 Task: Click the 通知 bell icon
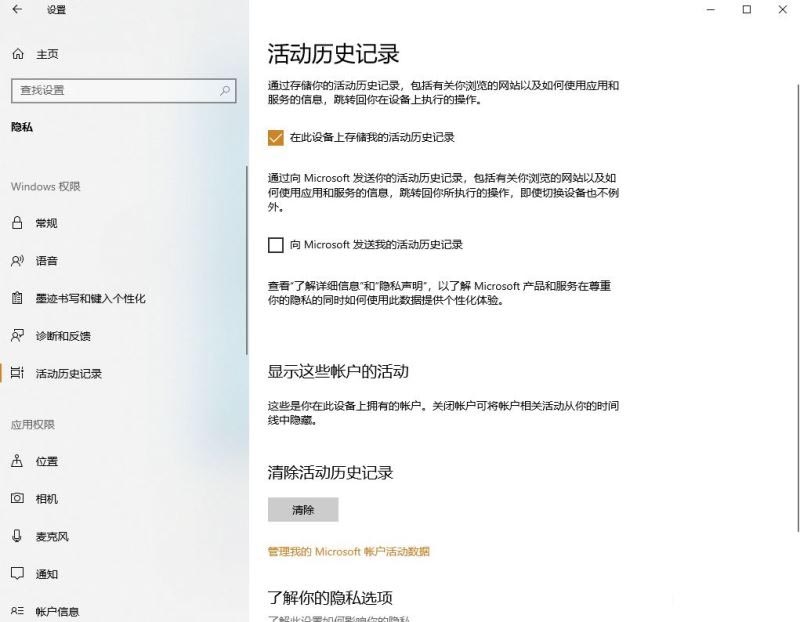pos(17,574)
